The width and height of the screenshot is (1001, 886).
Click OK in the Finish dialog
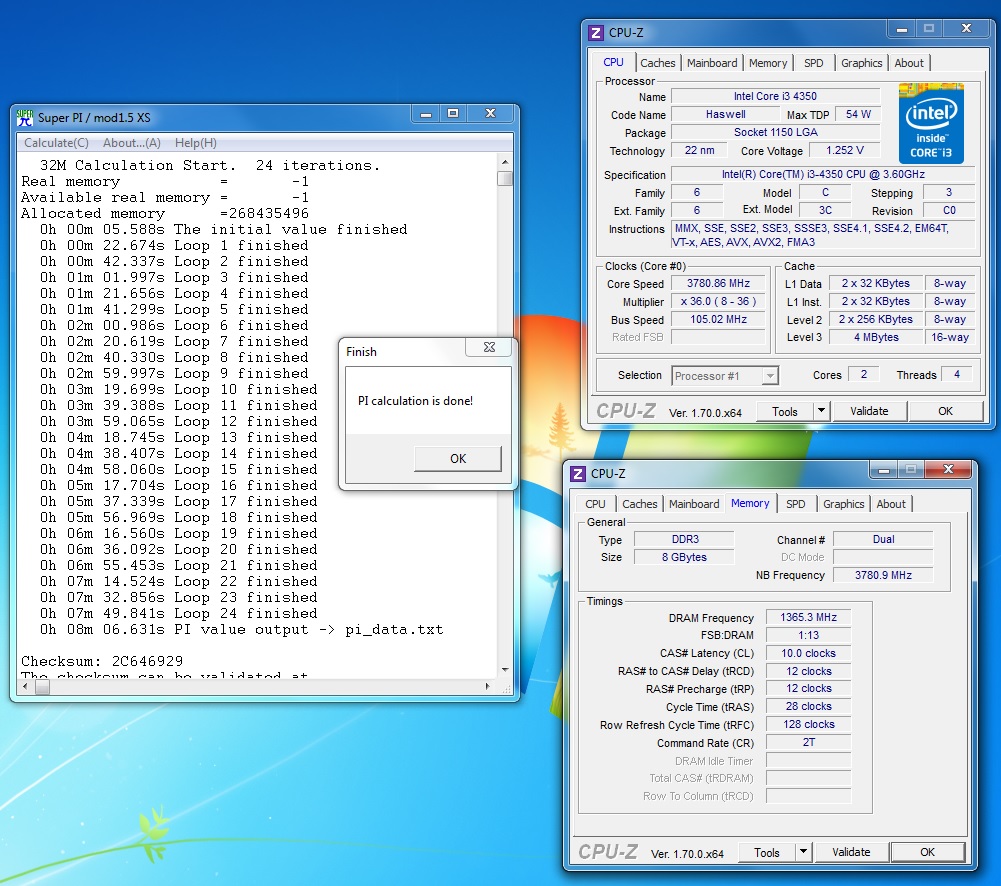[x=458, y=459]
